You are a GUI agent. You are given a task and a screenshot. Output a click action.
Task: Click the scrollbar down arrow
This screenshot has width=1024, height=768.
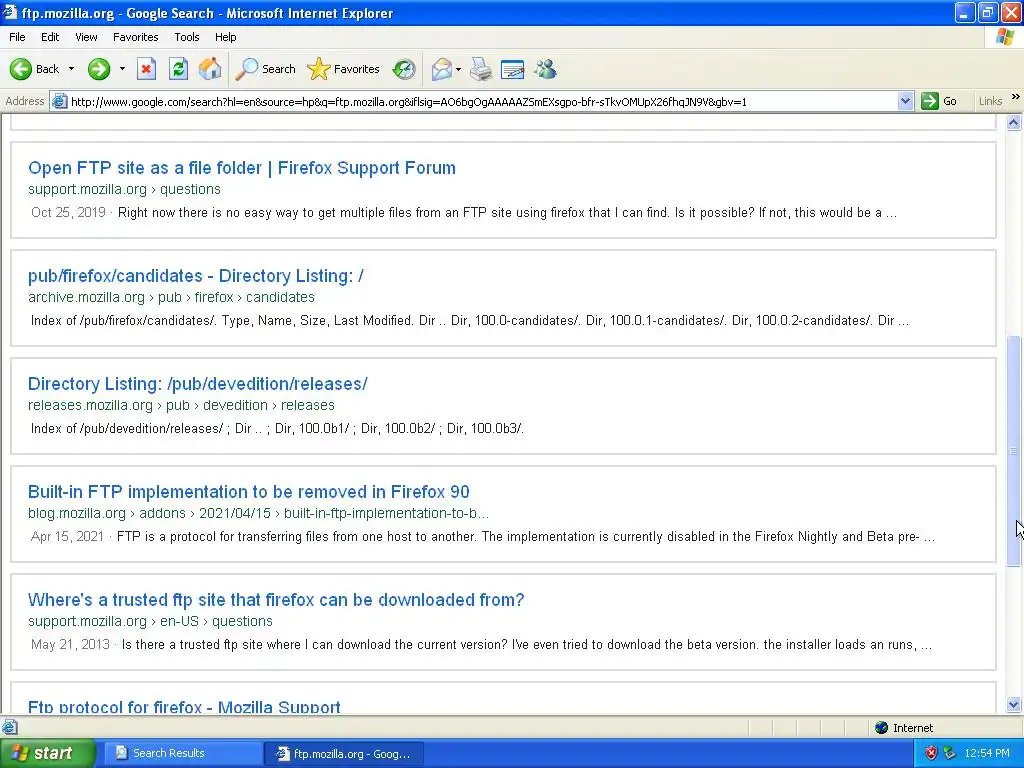click(x=1014, y=704)
